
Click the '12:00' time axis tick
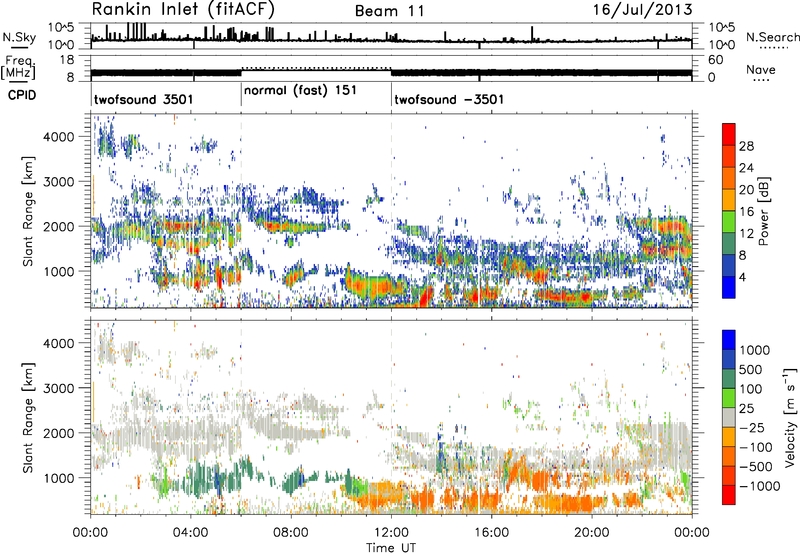click(391, 533)
